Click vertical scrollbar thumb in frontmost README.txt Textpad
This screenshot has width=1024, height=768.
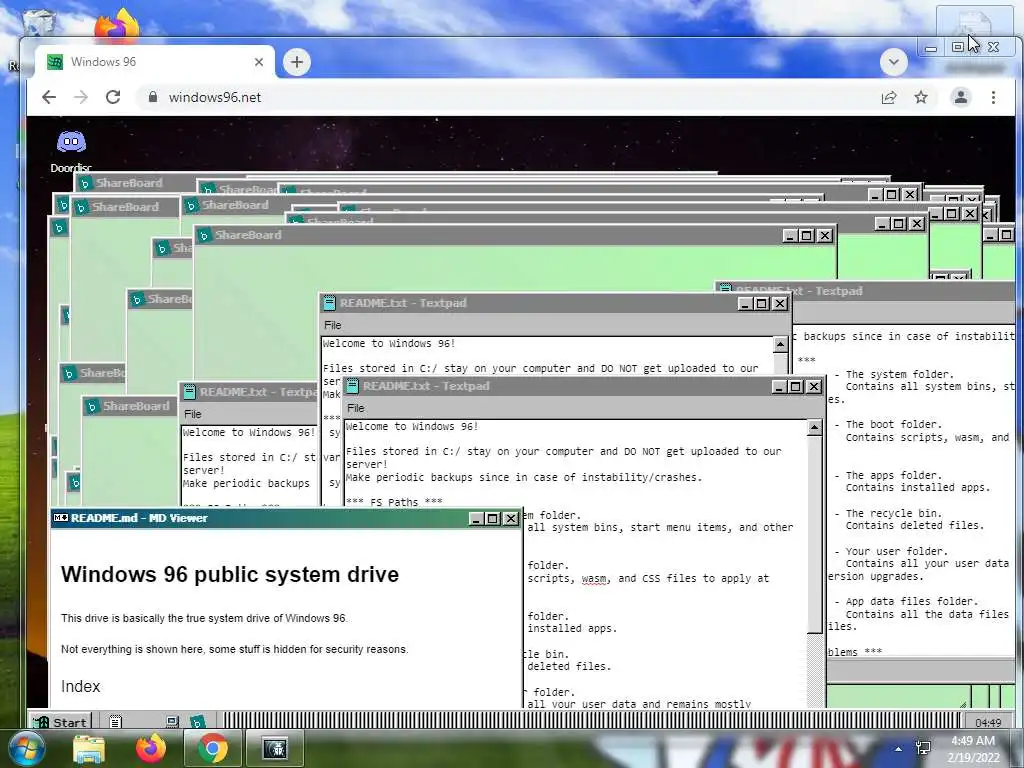pyautogui.click(x=814, y=534)
